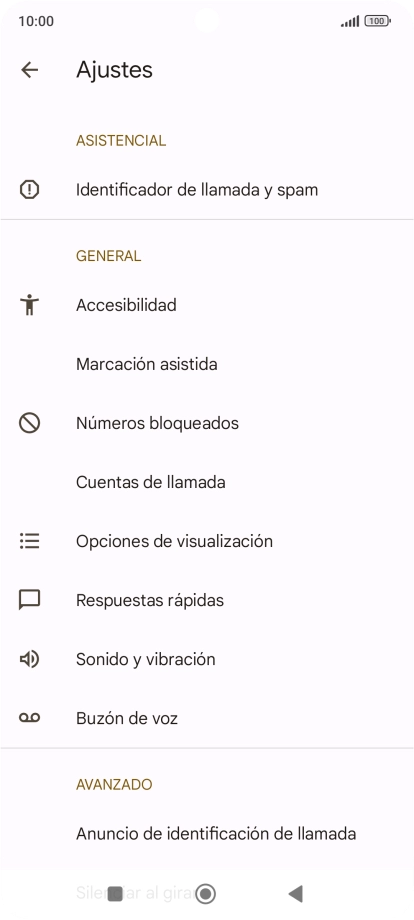The height and width of the screenshot is (920, 414).
Task: Tap the voicemail tape icon
Action: [x=29, y=718]
